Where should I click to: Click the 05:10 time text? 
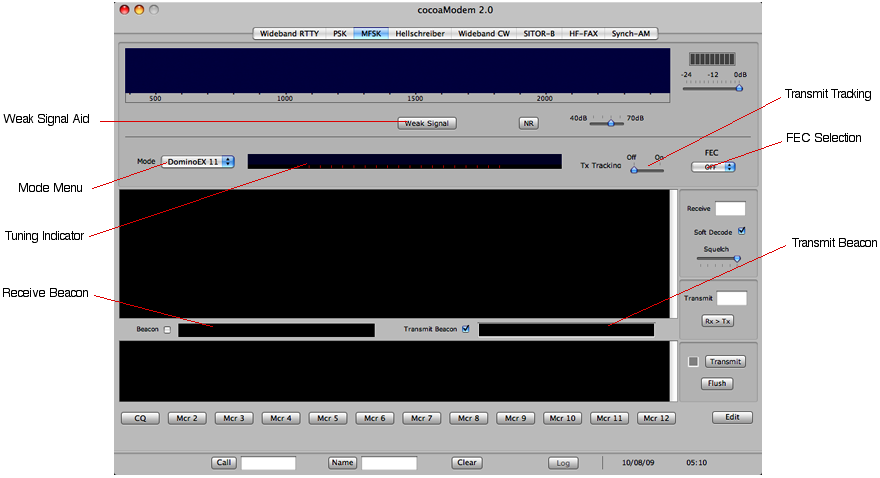click(696, 463)
